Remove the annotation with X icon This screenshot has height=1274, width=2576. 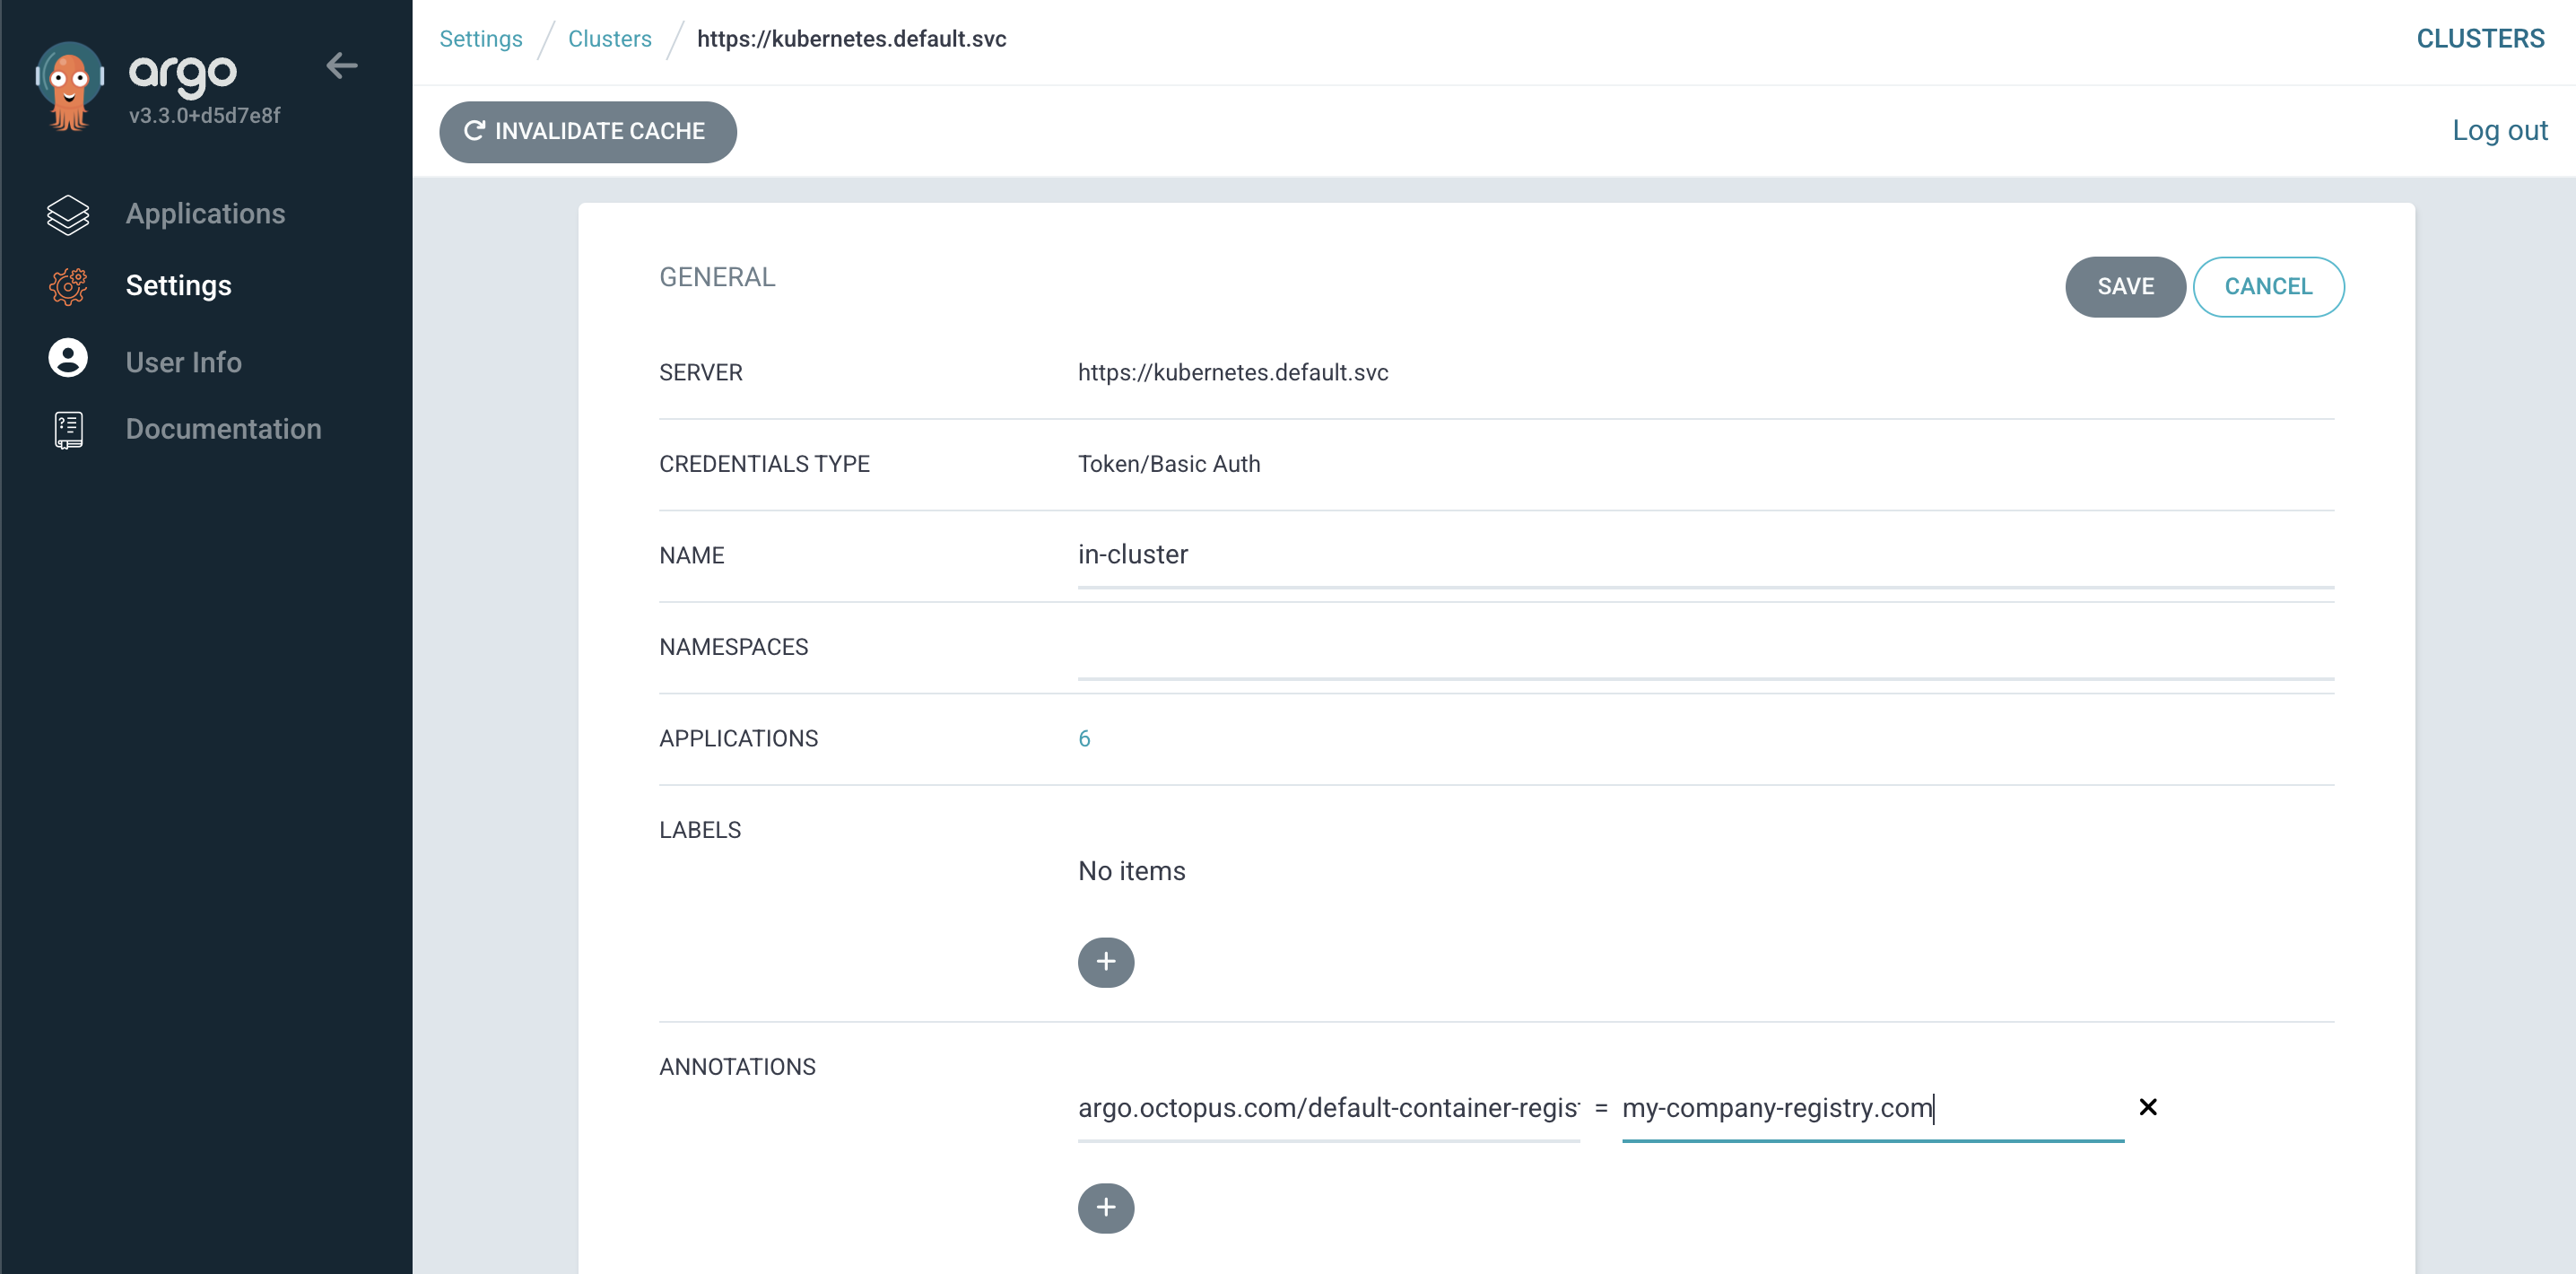point(2147,1107)
